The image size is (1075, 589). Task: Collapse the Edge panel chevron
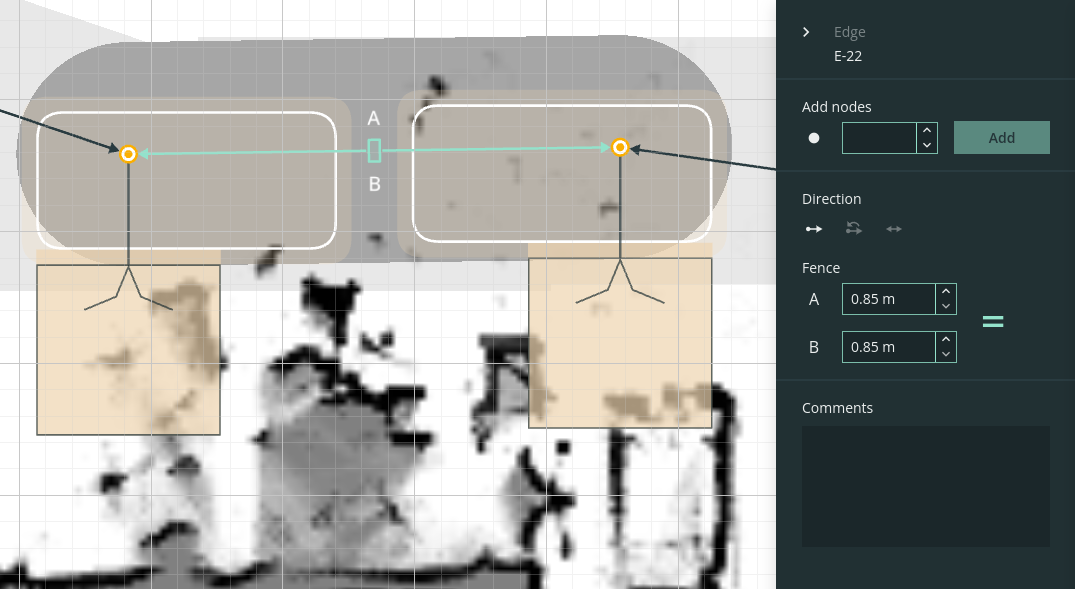click(806, 32)
